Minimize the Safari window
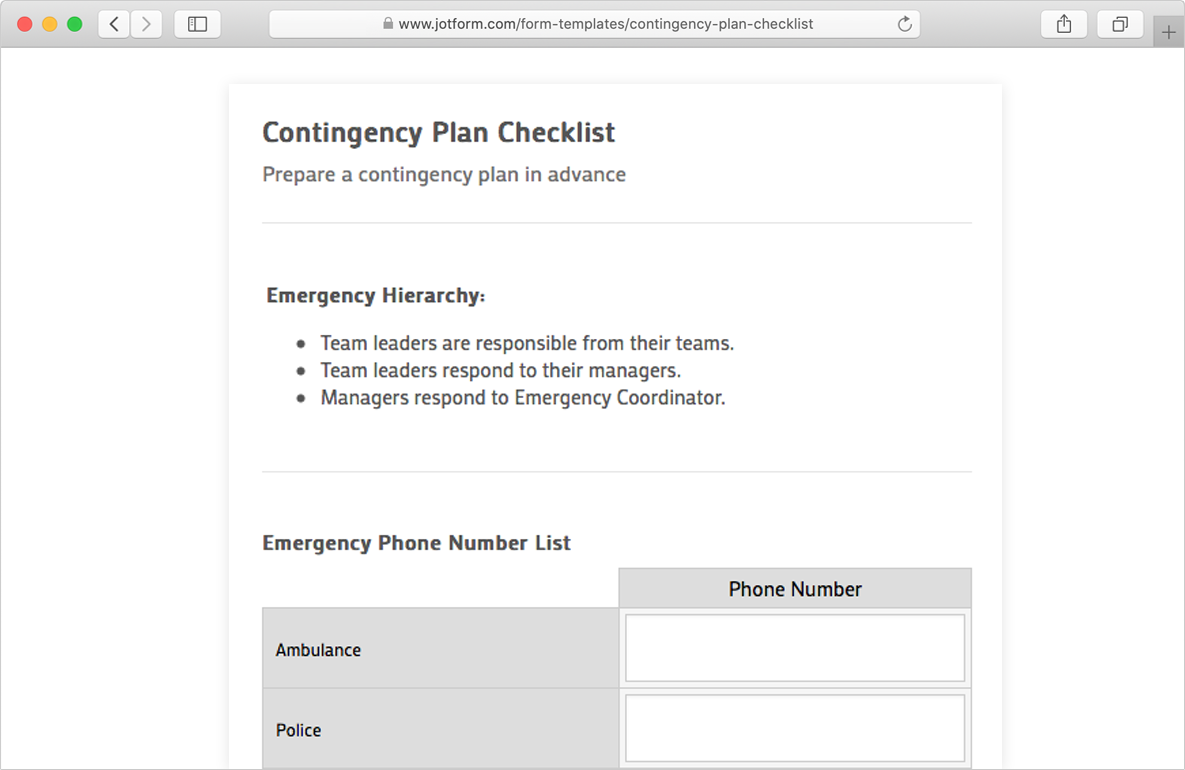The image size is (1185, 770). click(x=50, y=24)
